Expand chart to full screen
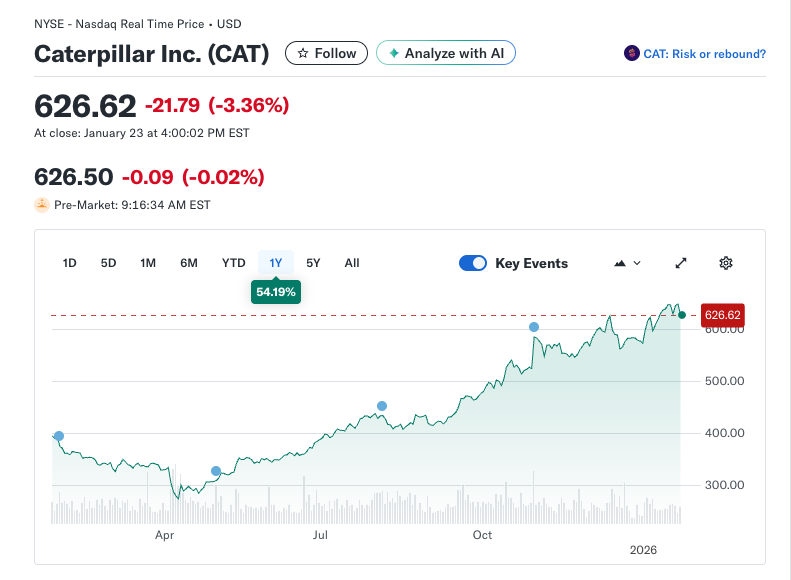Viewport: 791px width, 580px height. pos(681,263)
